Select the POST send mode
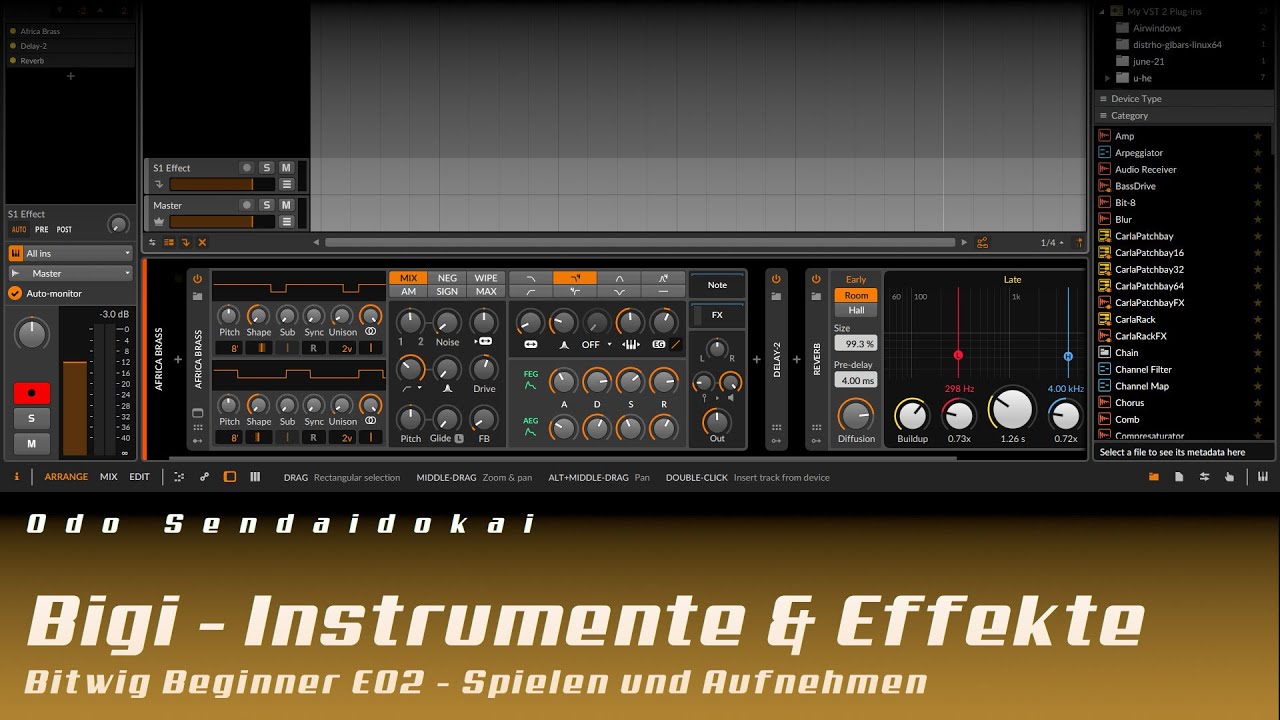Screen dimensions: 1280x720 (64, 230)
